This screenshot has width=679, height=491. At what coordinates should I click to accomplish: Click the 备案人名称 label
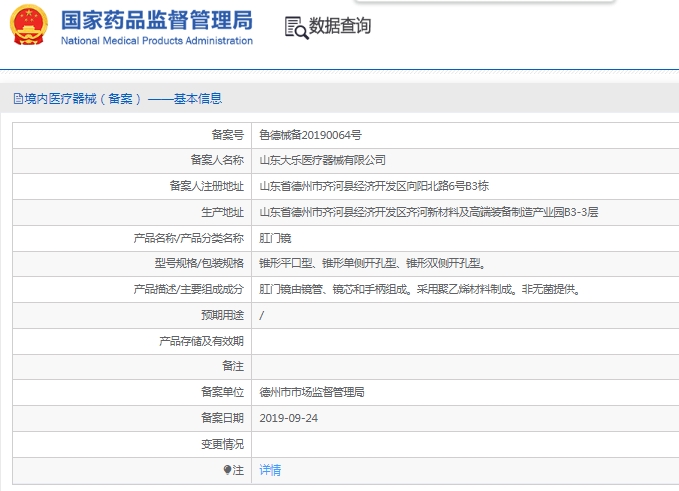tap(217, 160)
